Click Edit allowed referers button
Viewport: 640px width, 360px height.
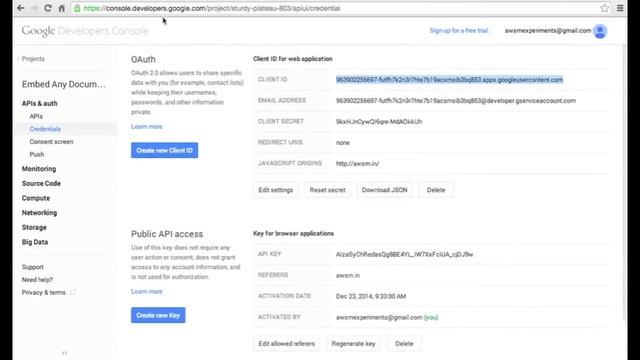coord(287,344)
